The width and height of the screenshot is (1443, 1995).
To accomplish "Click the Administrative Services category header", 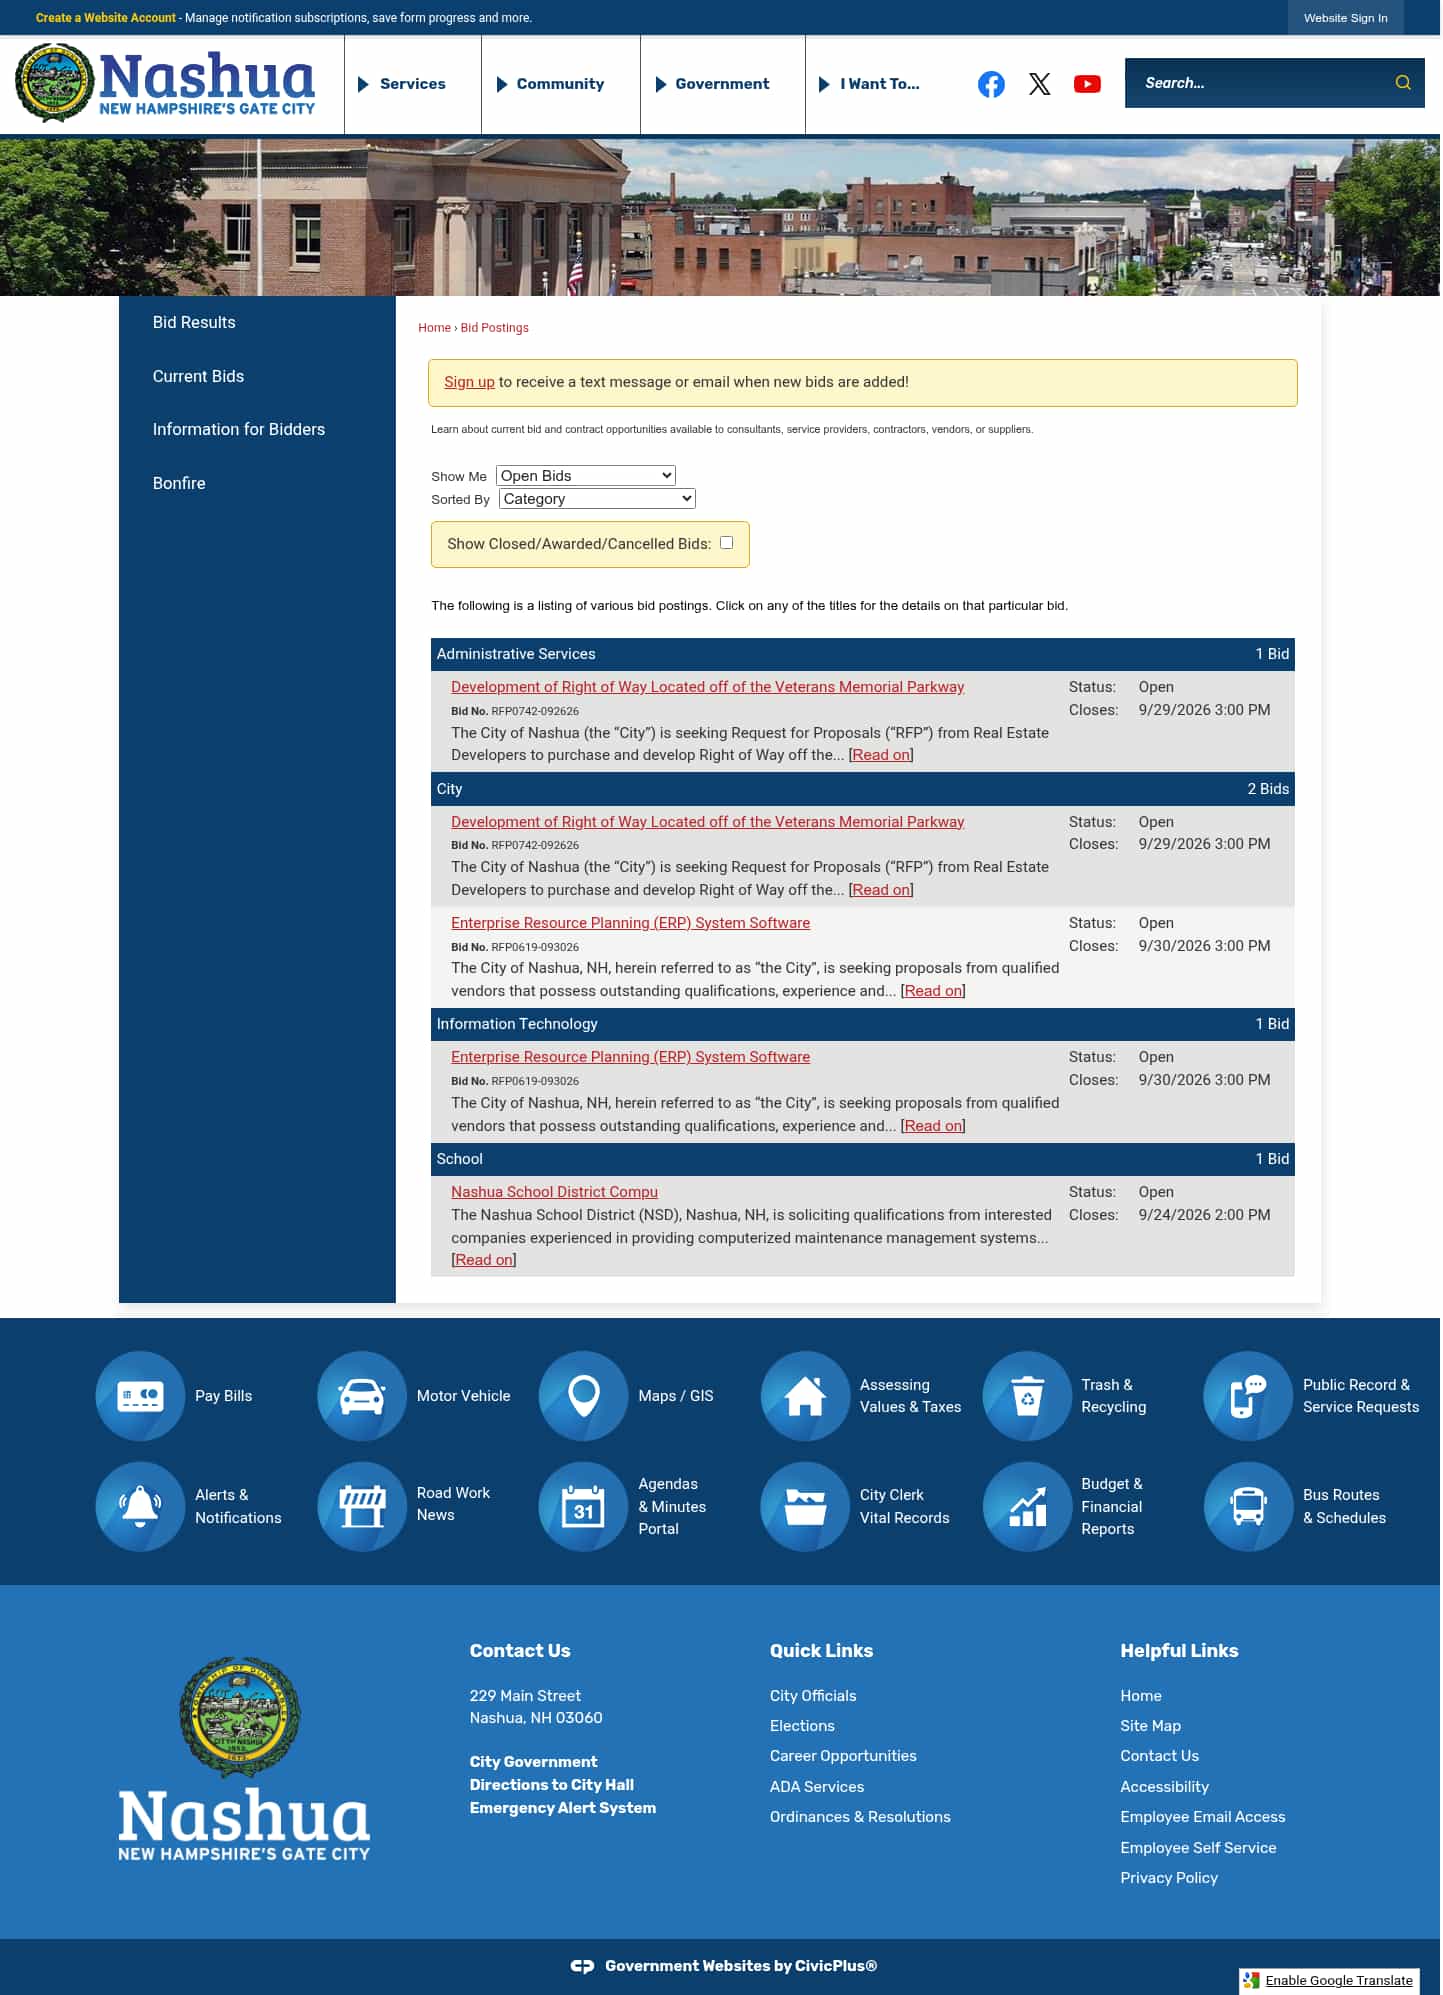I will (x=865, y=655).
